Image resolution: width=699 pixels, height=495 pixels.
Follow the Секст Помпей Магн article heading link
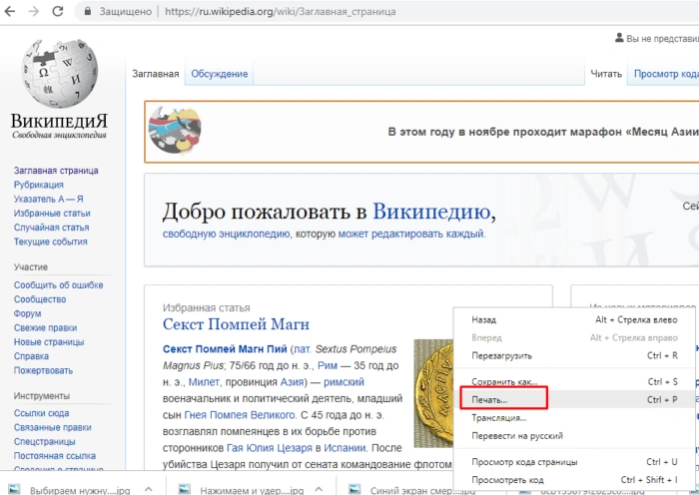236,324
